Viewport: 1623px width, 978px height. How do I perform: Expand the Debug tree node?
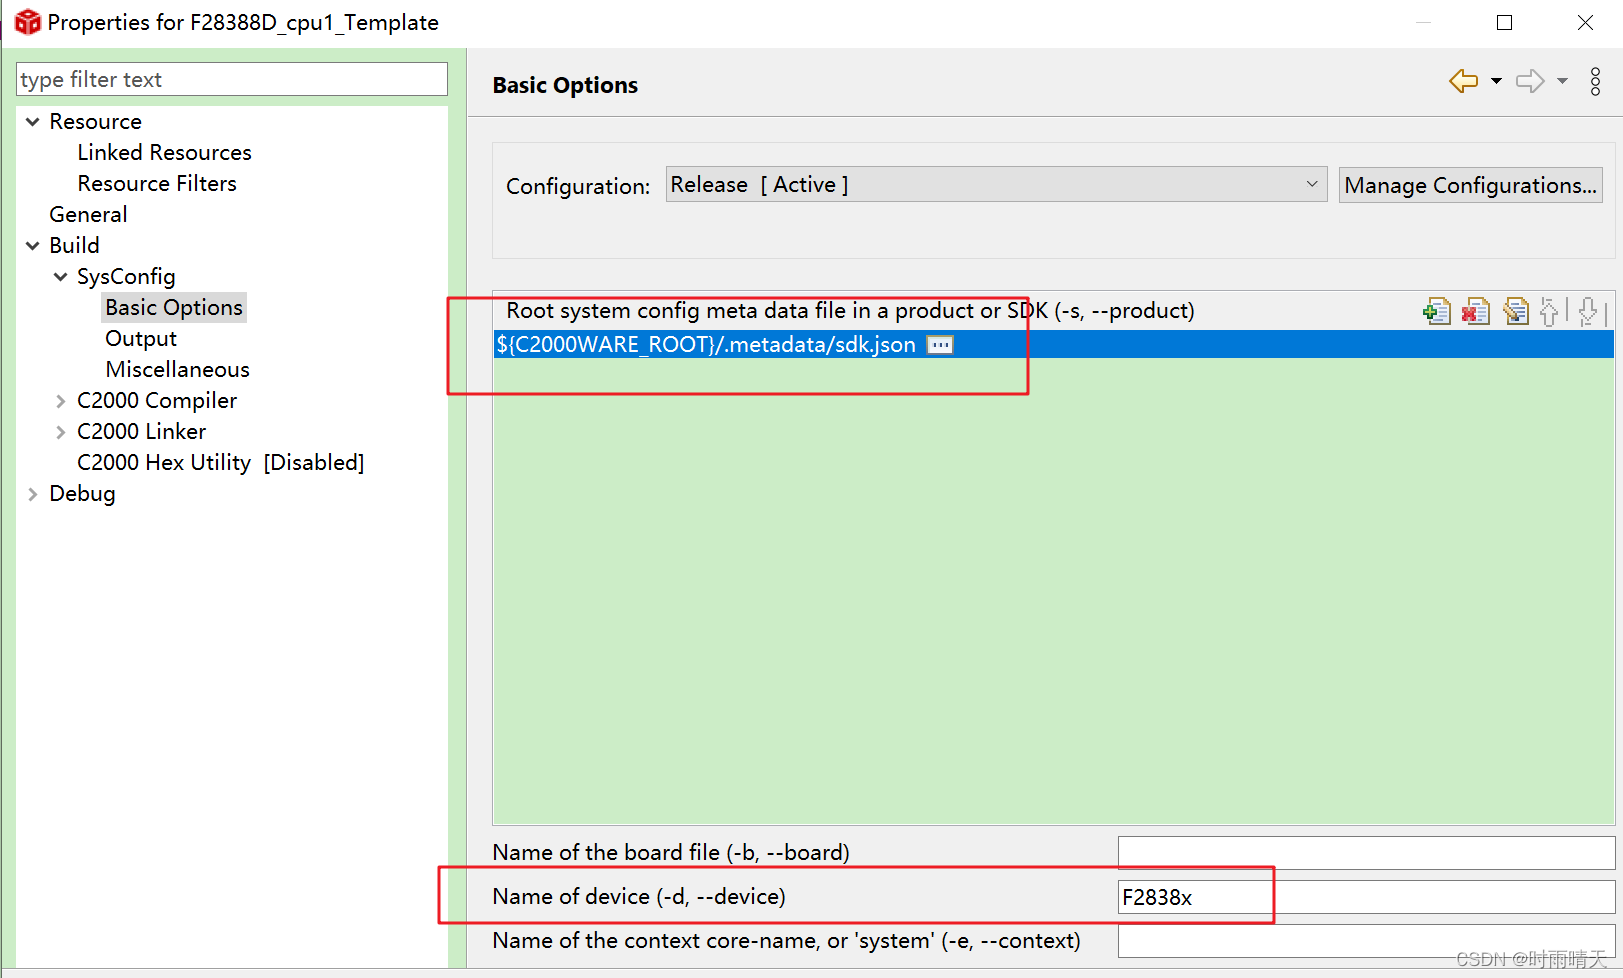point(33,494)
